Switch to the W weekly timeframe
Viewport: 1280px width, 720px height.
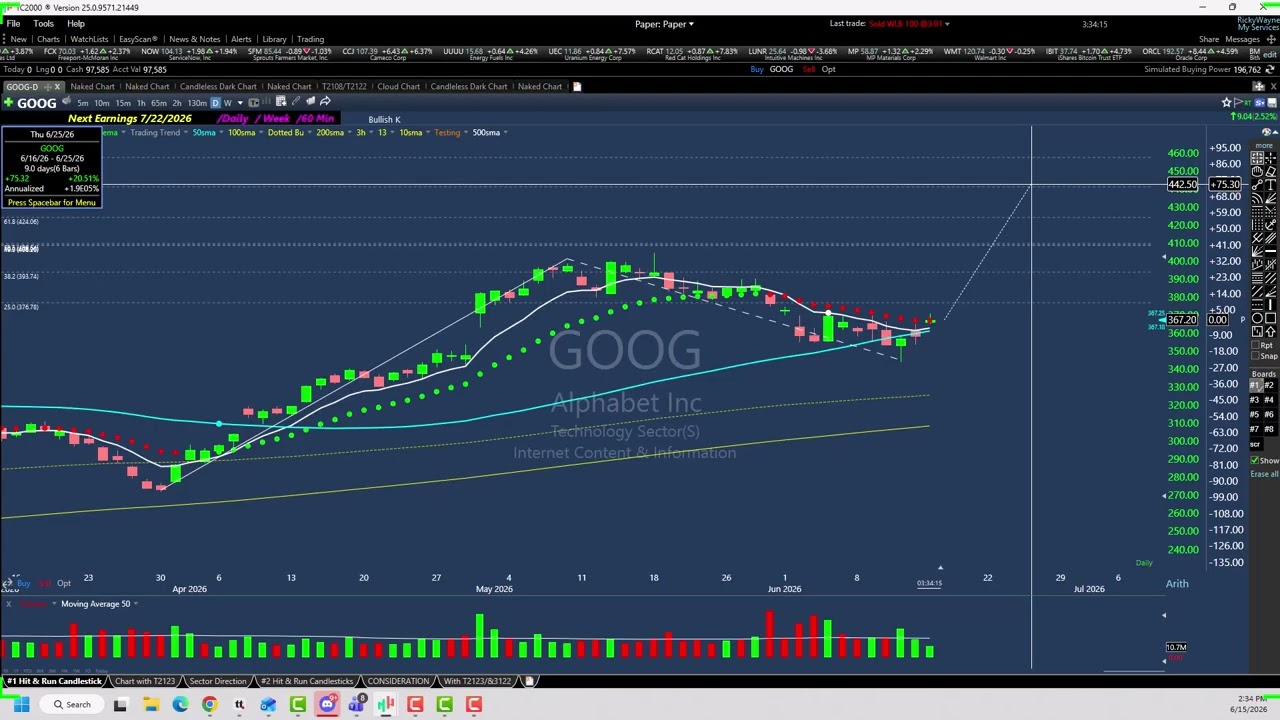tap(228, 102)
